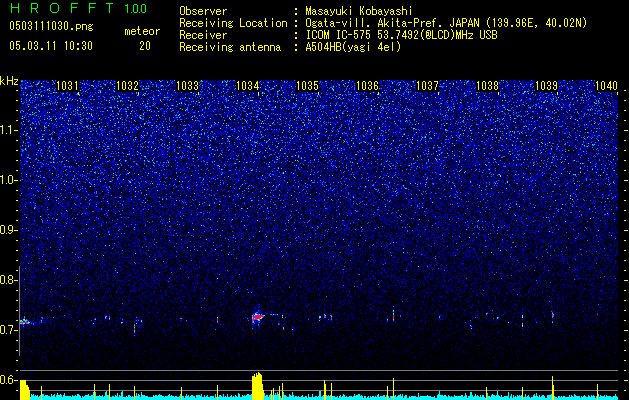Click the 0.7 kHz frequency tick label

click(8, 330)
